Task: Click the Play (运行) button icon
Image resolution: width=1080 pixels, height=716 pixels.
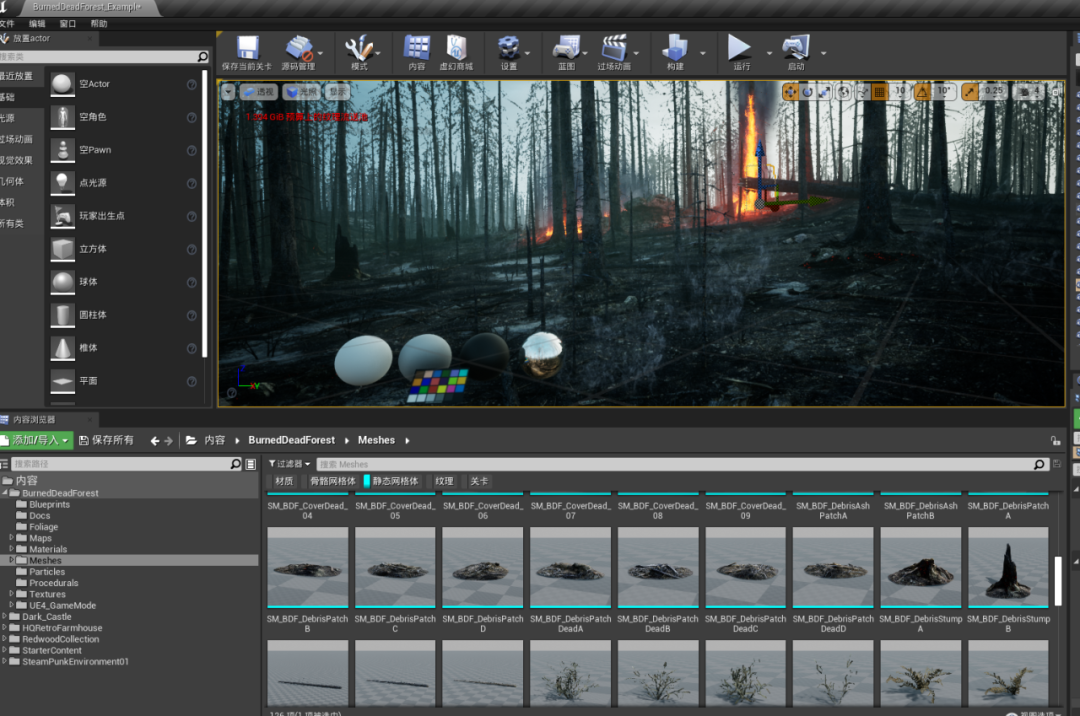Action: click(x=738, y=48)
